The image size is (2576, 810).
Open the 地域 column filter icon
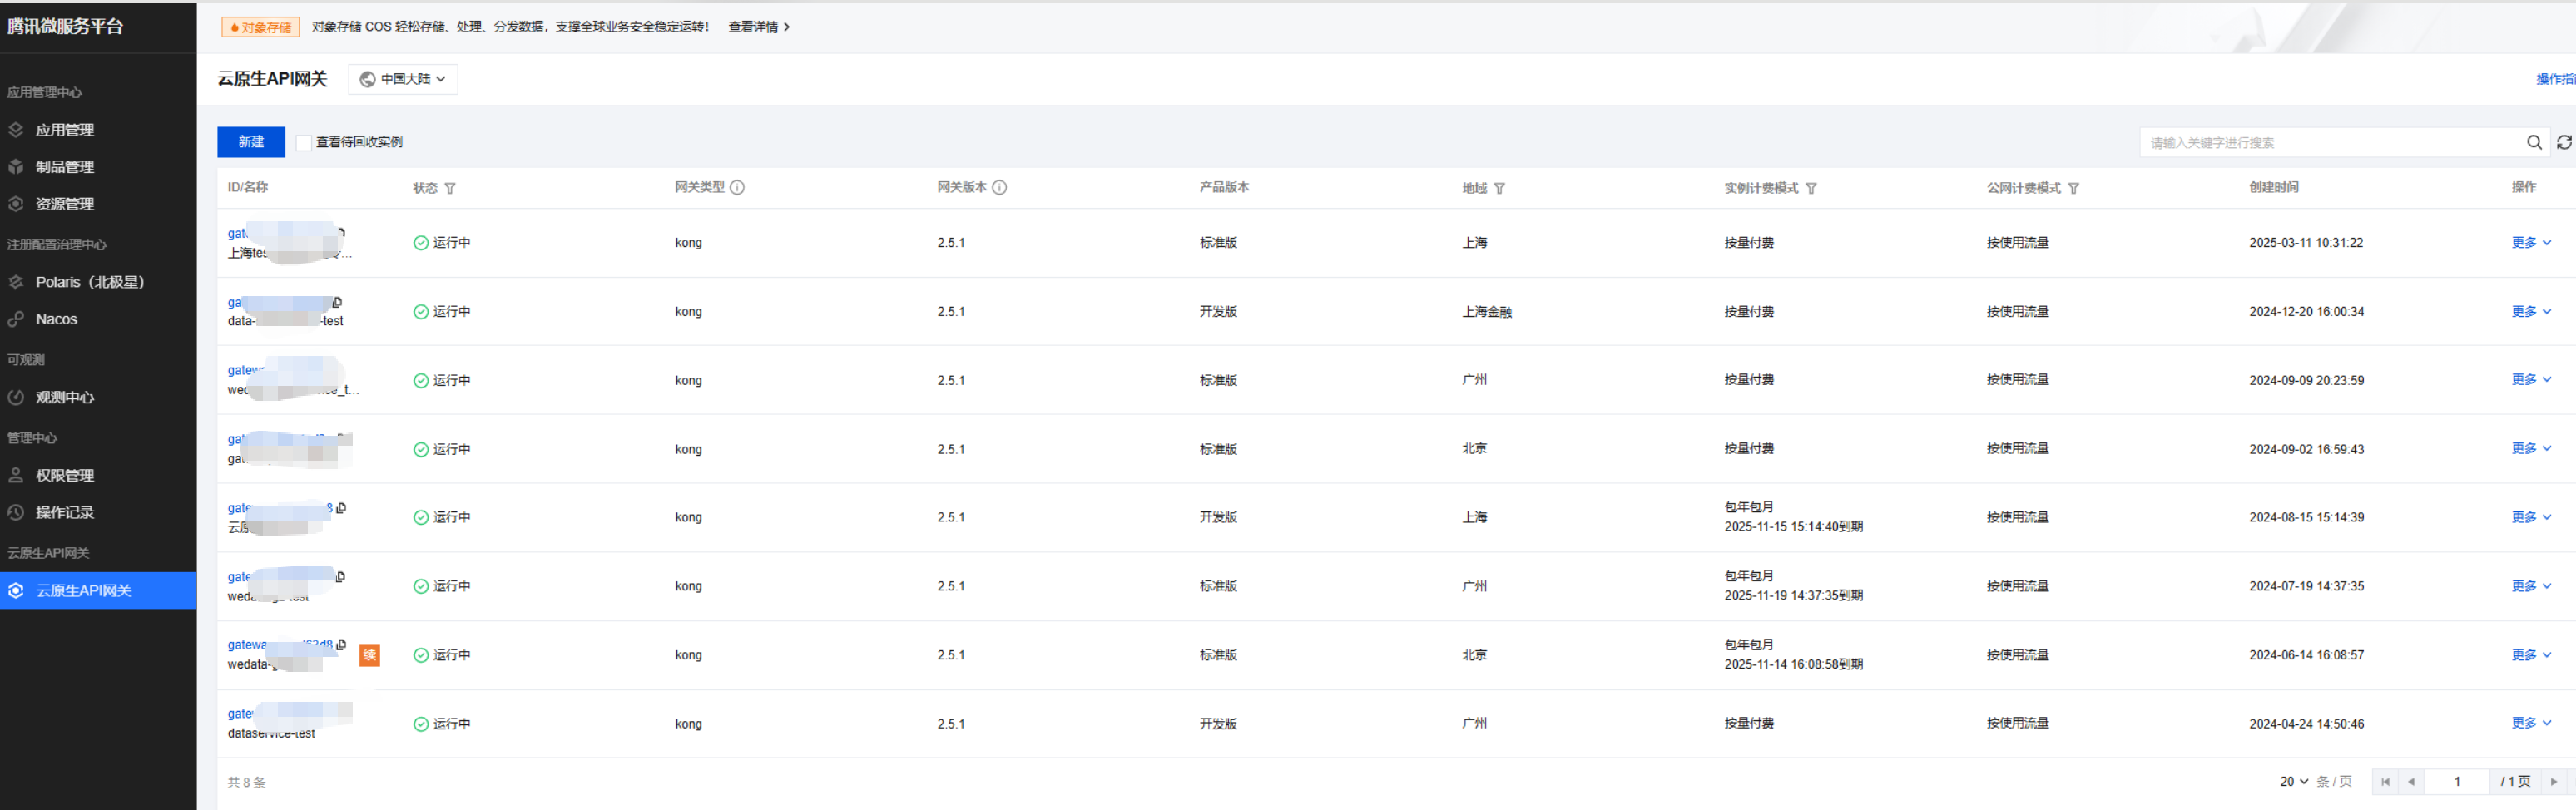tap(1499, 188)
